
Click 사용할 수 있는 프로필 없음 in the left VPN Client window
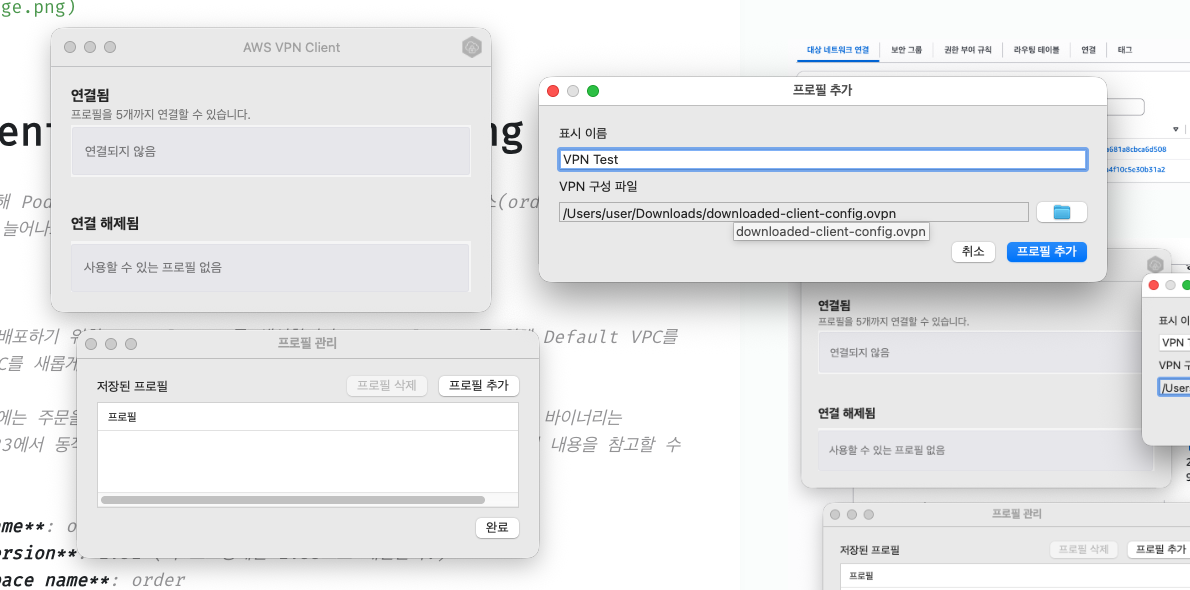click(x=271, y=267)
